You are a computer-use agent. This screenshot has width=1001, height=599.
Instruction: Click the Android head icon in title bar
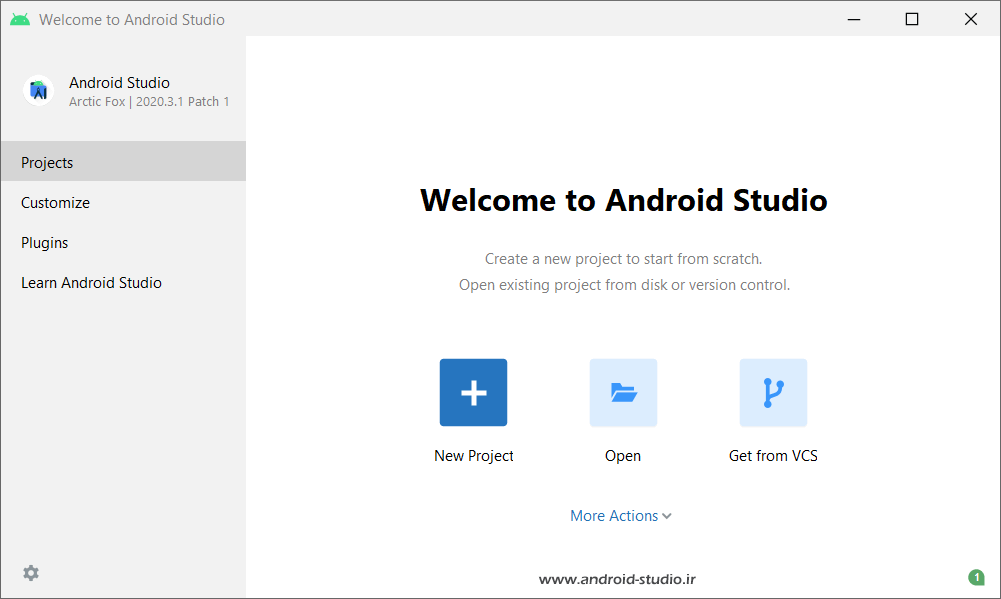click(20, 20)
